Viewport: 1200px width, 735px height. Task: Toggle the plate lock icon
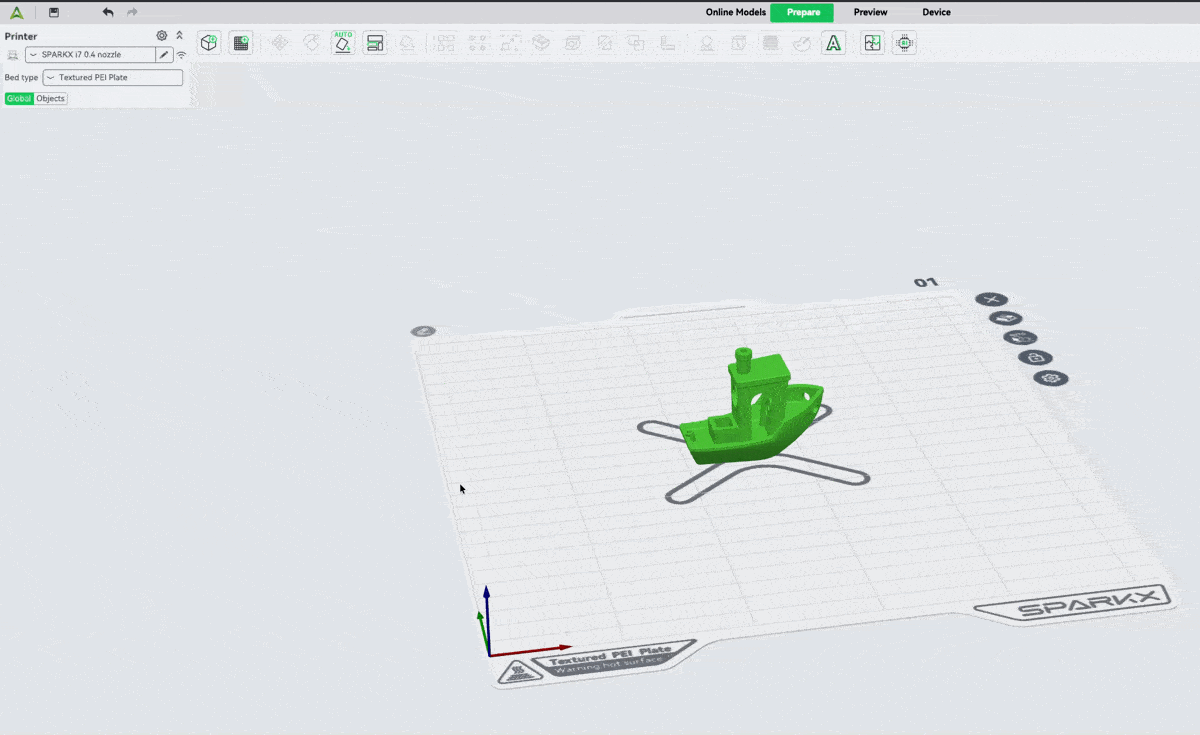click(1035, 358)
